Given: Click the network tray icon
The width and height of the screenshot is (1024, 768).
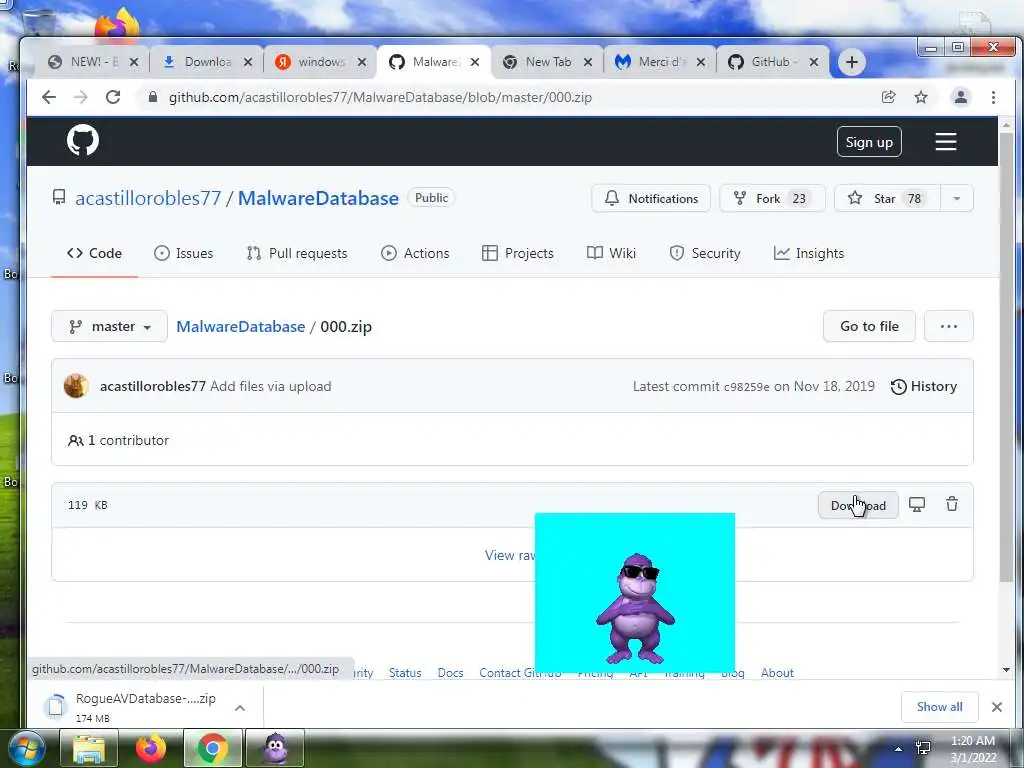Looking at the screenshot, I should coord(923,749).
